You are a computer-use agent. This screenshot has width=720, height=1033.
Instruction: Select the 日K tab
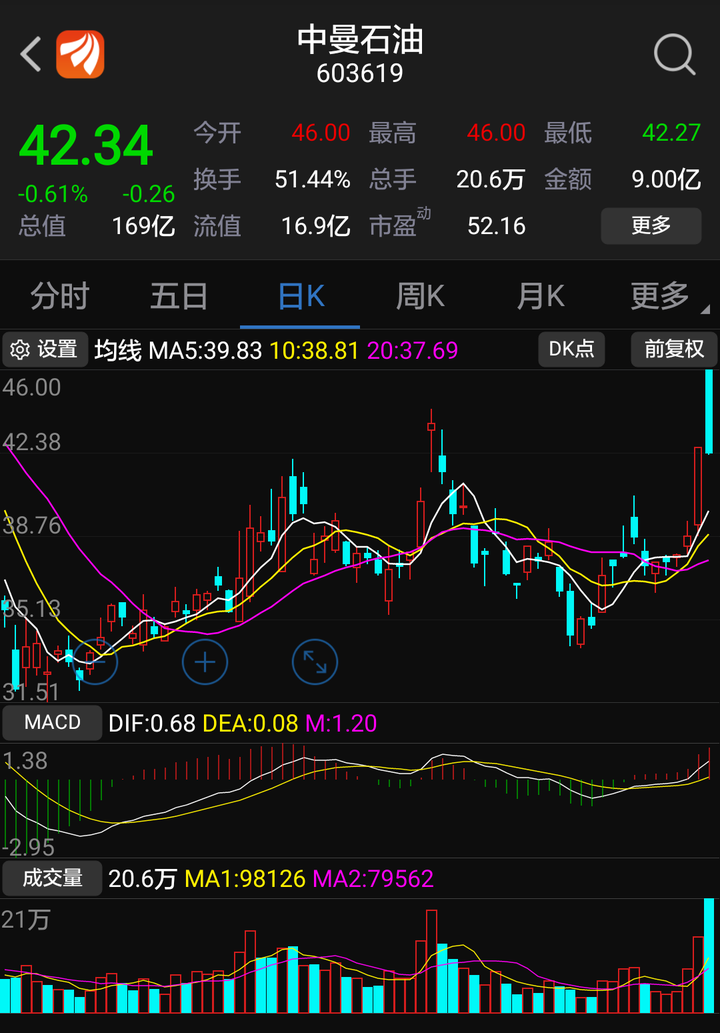click(x=300, y=296)
